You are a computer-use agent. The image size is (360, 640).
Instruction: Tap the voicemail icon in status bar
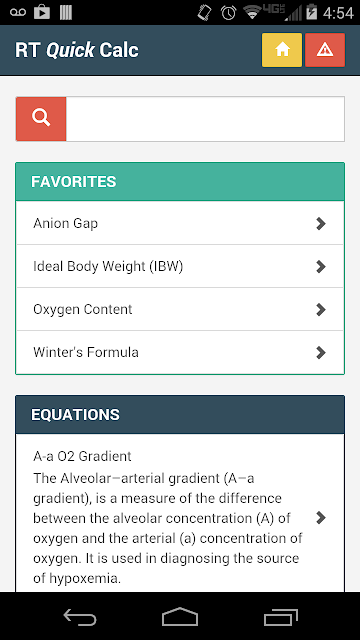pyautogui.click(x=18, y=12)
